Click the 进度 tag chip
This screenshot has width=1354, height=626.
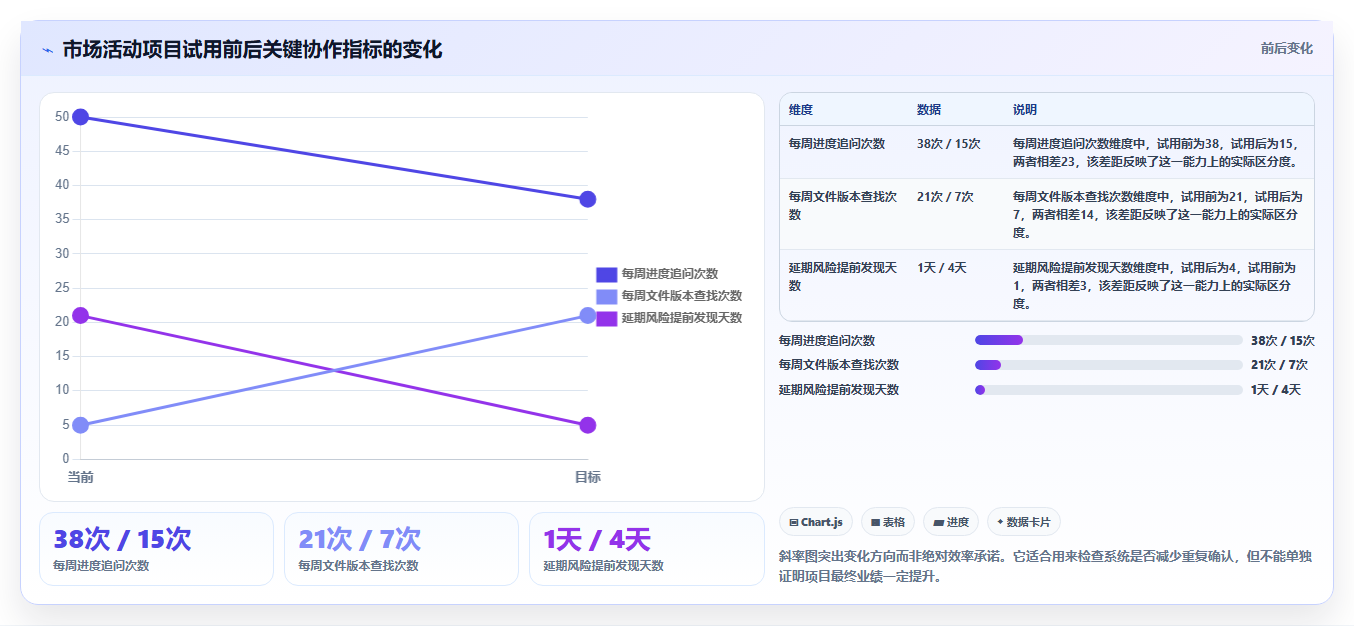coord(951,522)
